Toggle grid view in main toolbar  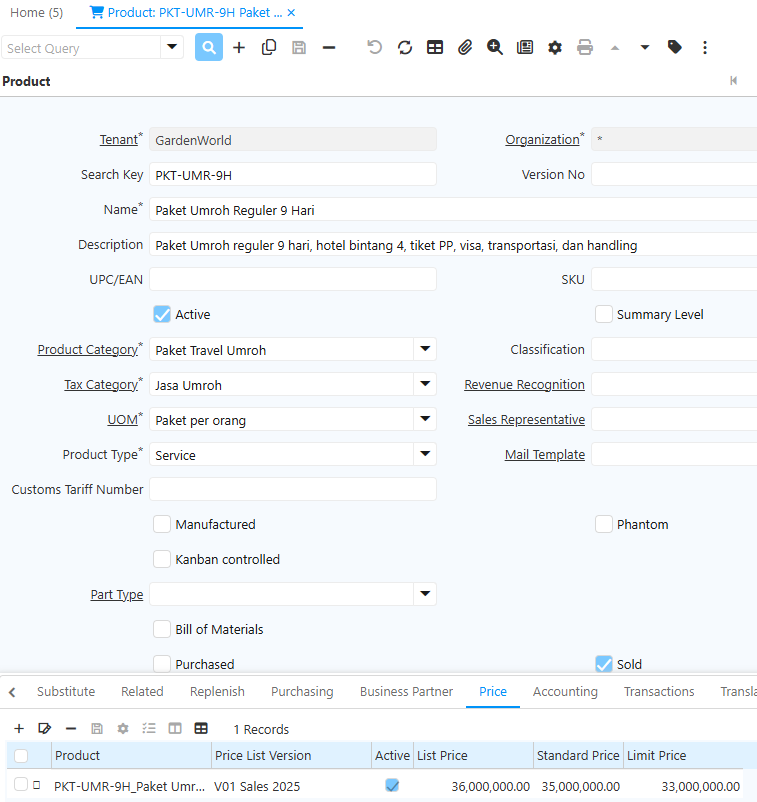pos(435,47)
